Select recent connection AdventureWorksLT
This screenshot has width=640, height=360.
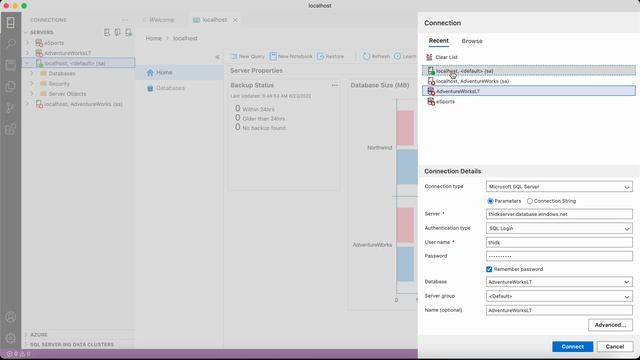(x=529, y=91)
